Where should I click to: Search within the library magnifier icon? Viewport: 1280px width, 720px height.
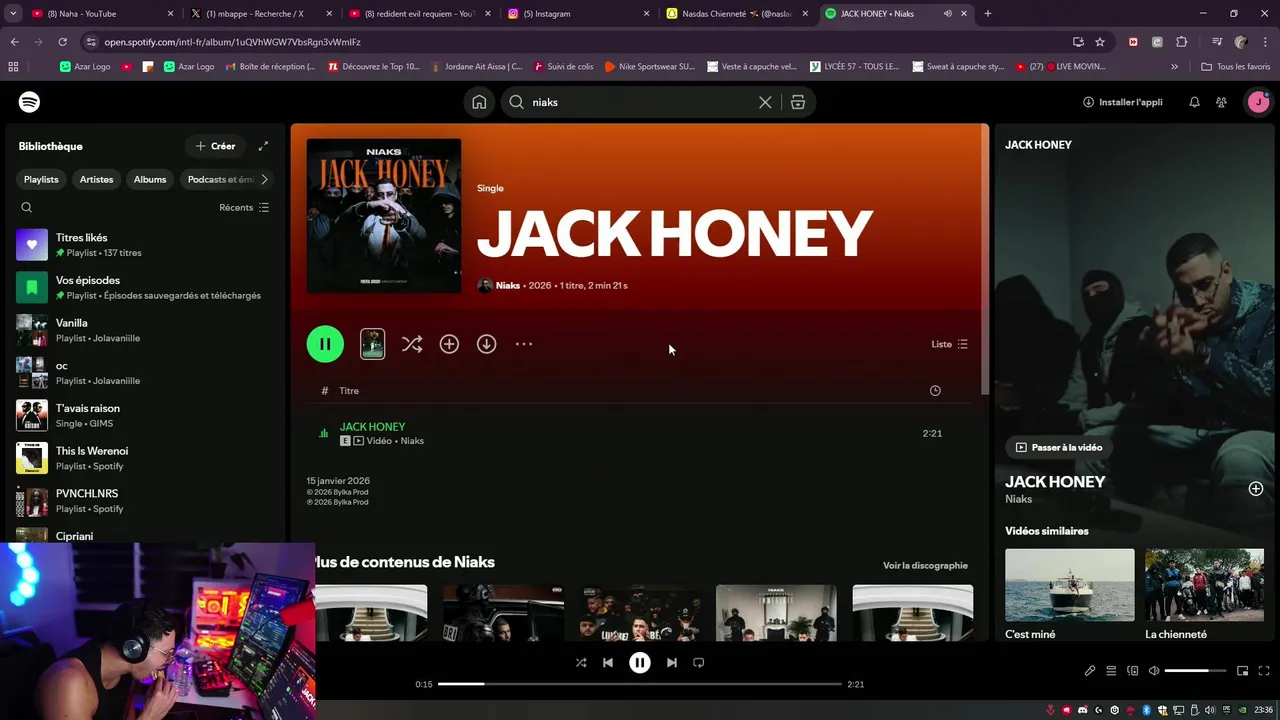tap(27, 207)
